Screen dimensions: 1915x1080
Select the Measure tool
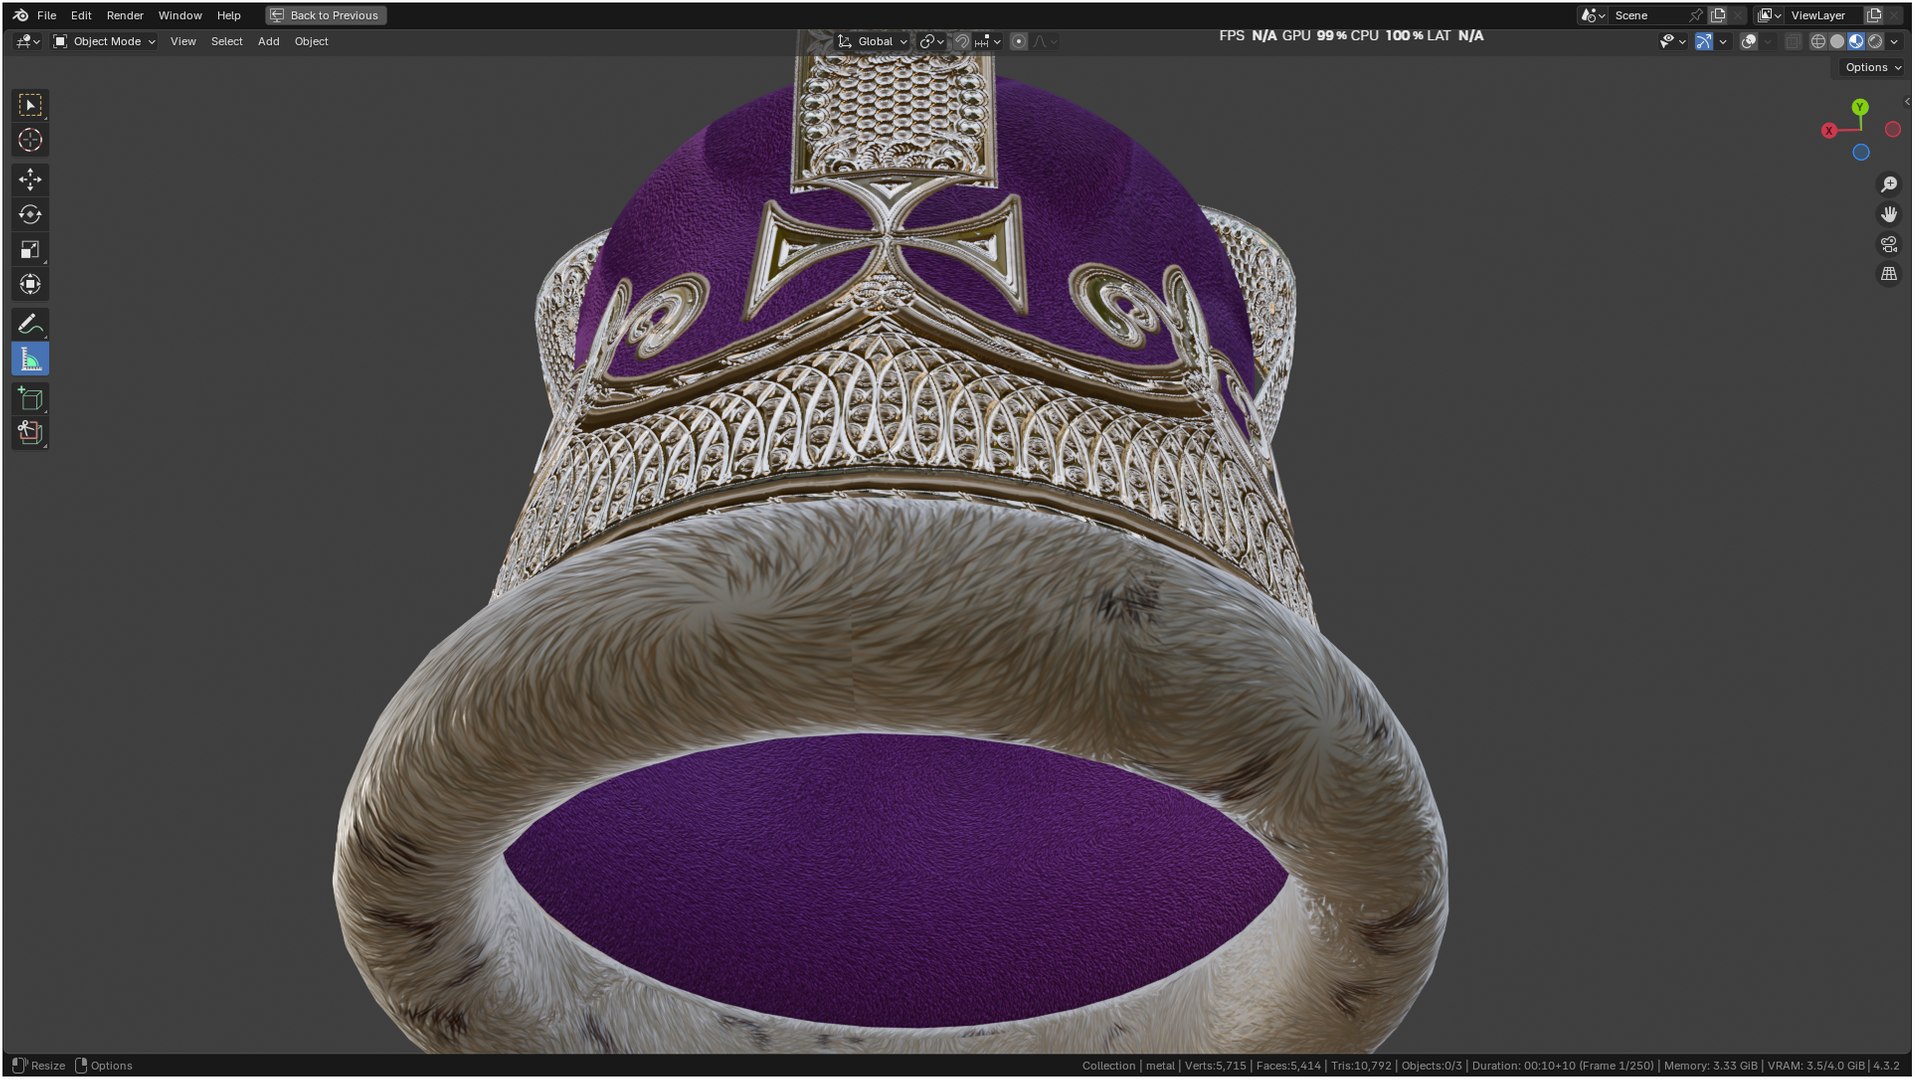[30, 360]
